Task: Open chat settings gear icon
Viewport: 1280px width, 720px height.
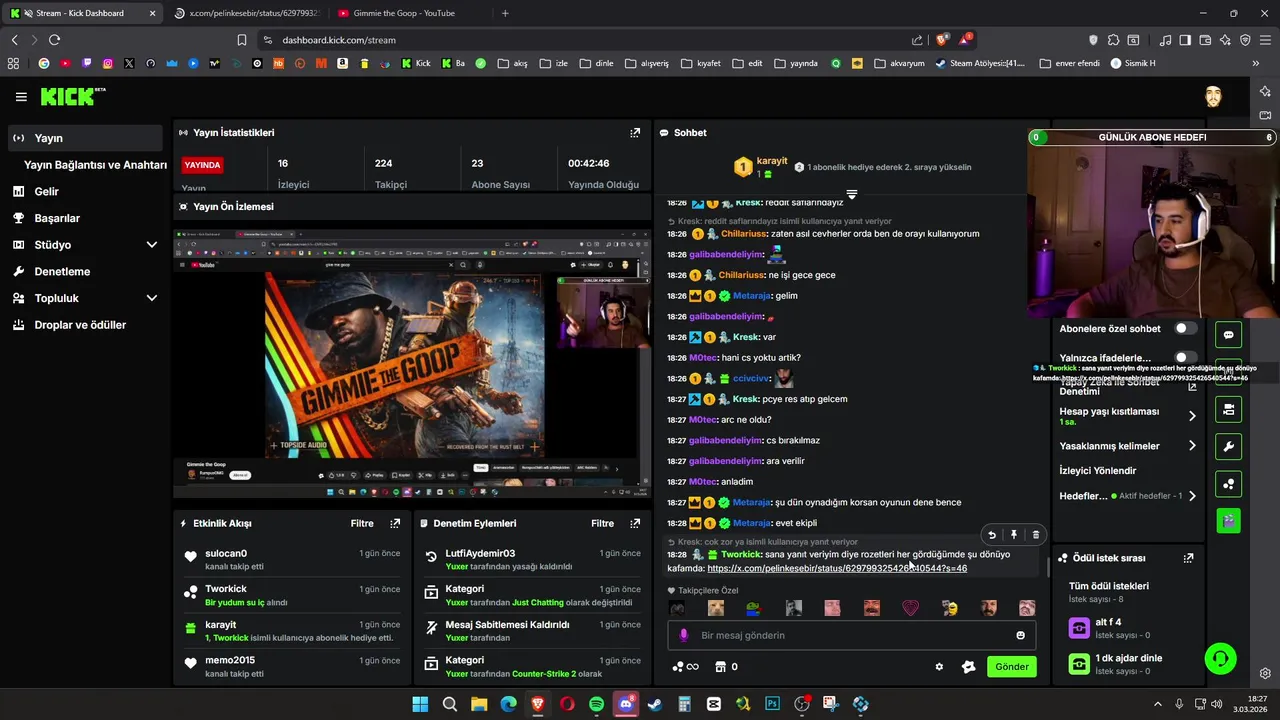Action: coord(939,667)
